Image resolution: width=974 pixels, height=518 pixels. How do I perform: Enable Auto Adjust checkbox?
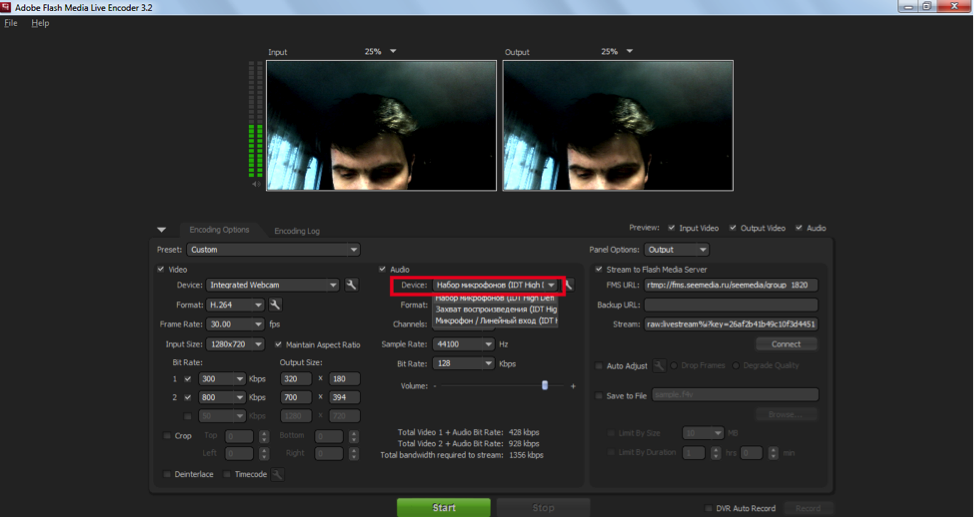pos(599,366)
